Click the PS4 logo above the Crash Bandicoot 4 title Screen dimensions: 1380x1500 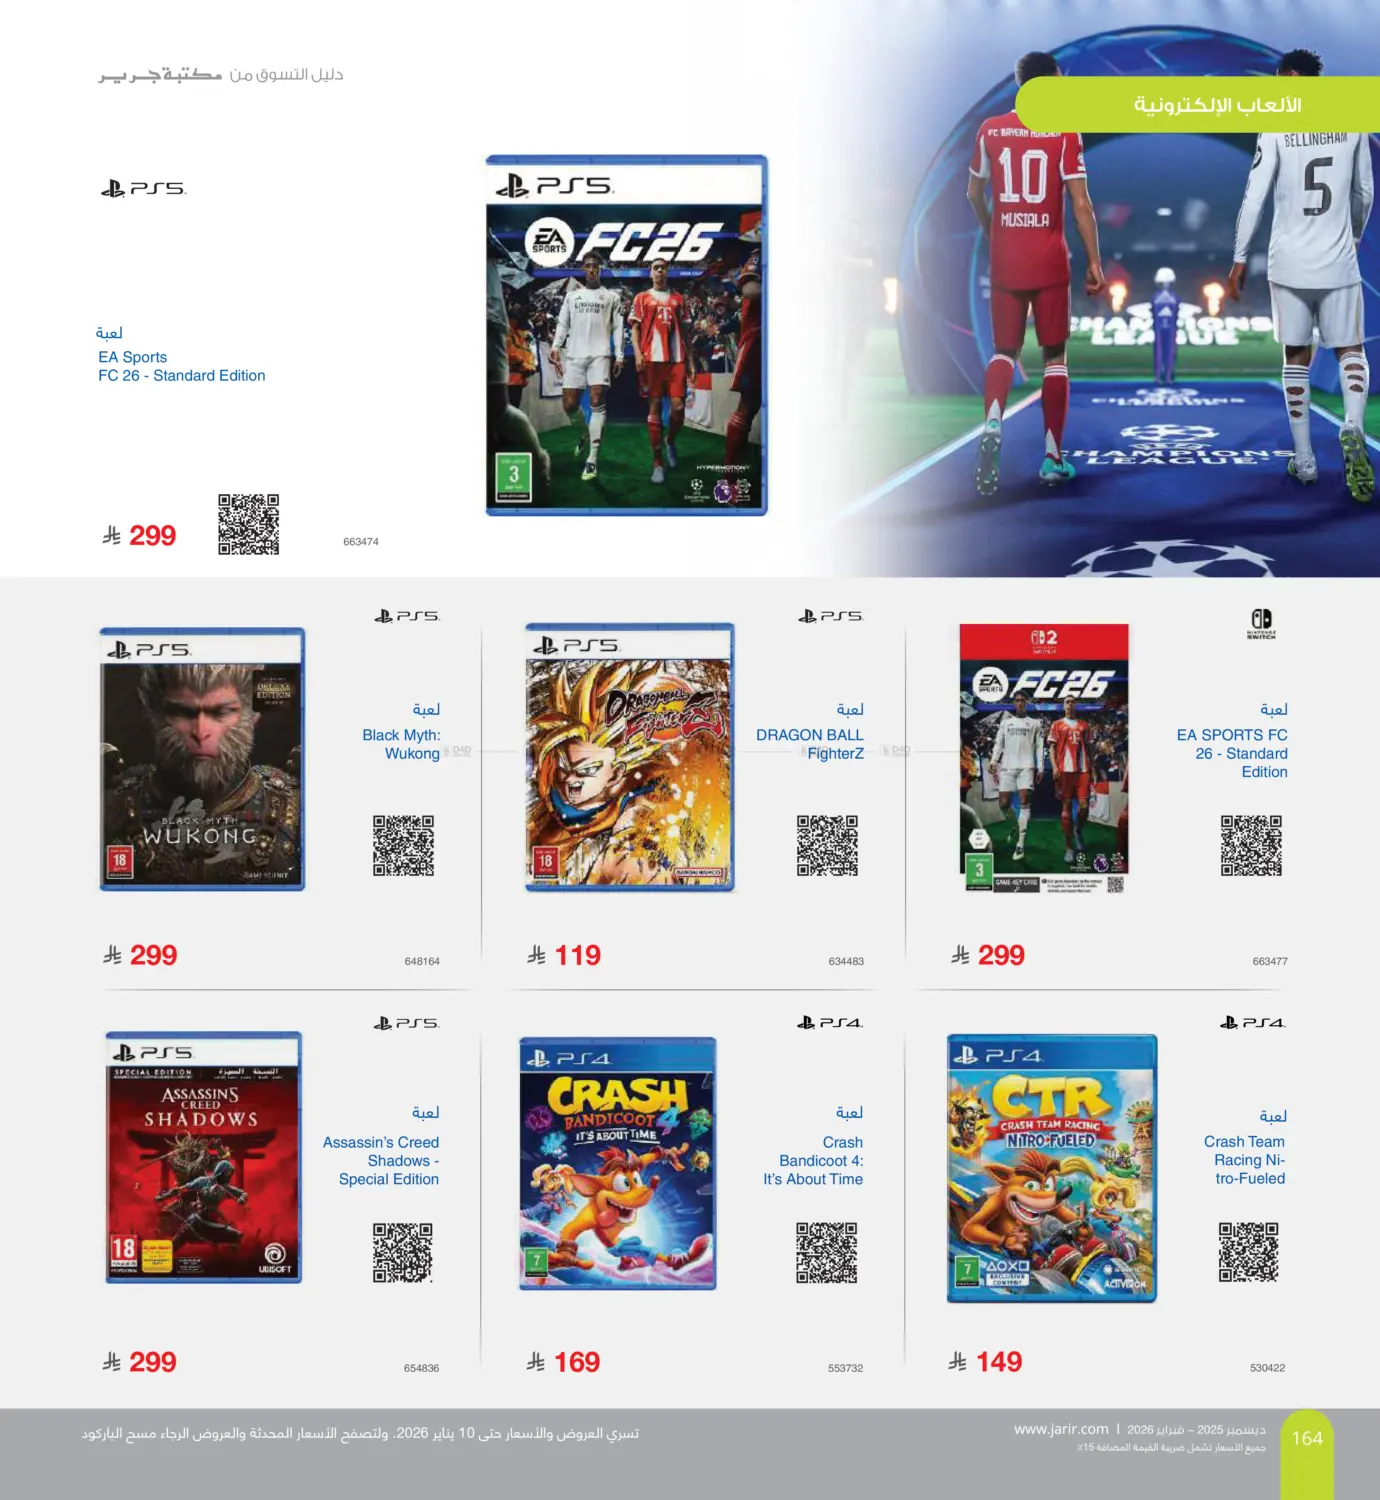coord(830,1022)
